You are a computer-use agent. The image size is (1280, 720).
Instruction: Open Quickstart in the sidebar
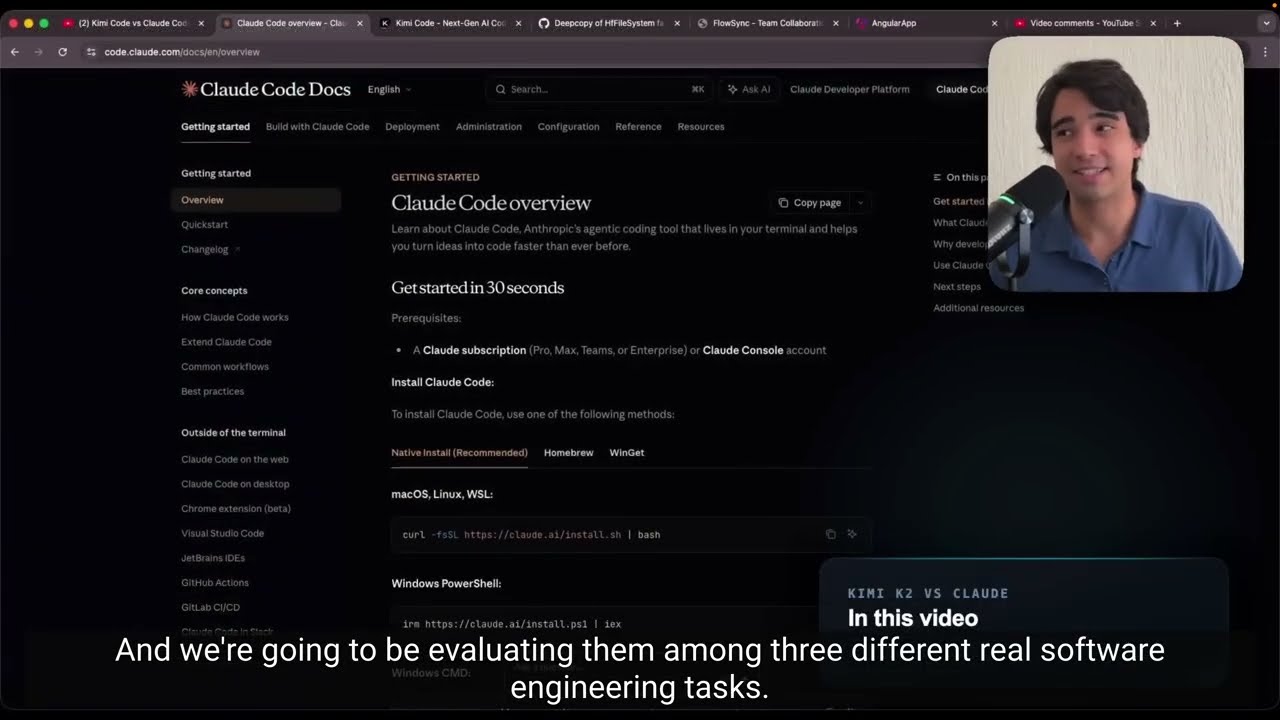point(204,225)
